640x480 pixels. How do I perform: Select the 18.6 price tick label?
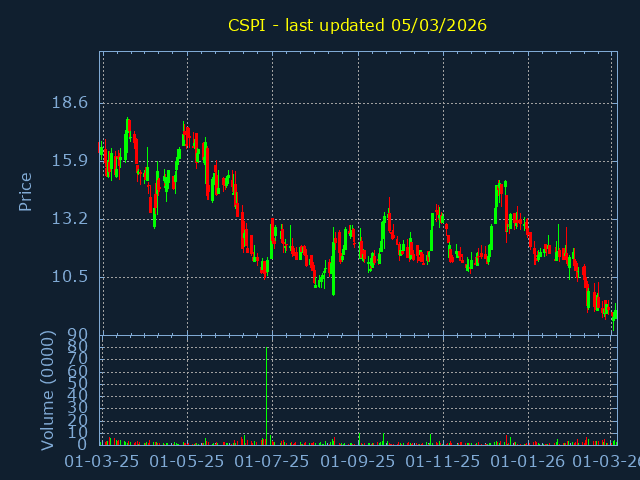click(x=69, y=103)
